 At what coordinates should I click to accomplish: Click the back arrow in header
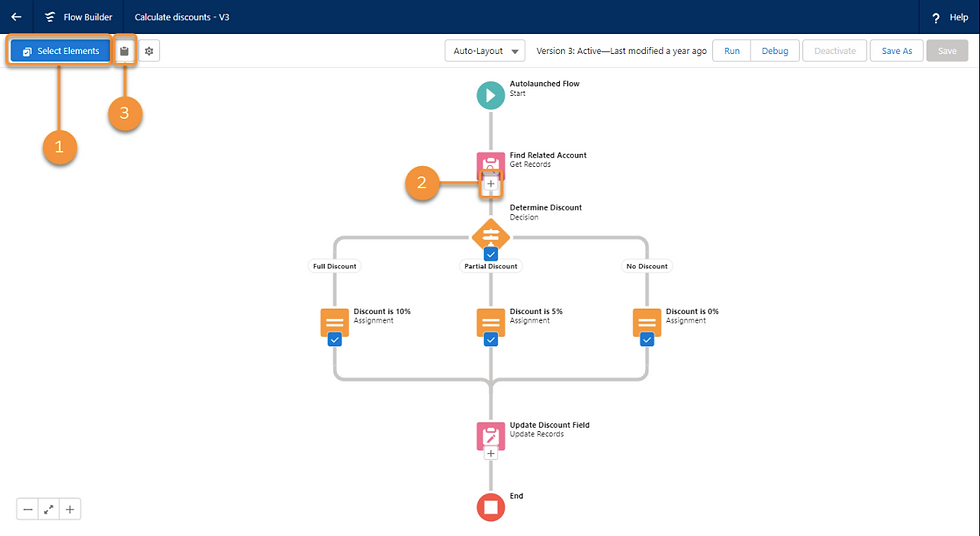click(x=16, y=17)
